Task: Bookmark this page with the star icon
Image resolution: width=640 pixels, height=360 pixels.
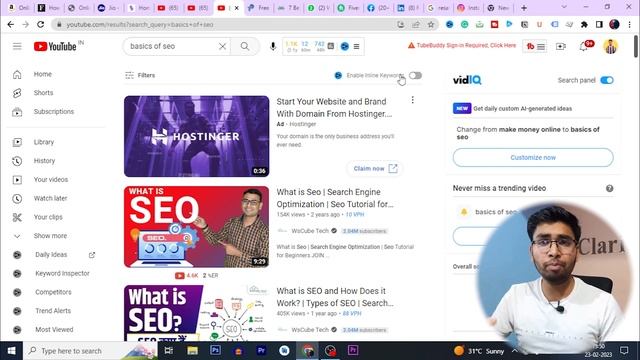Action: click(x=431, y=24)
